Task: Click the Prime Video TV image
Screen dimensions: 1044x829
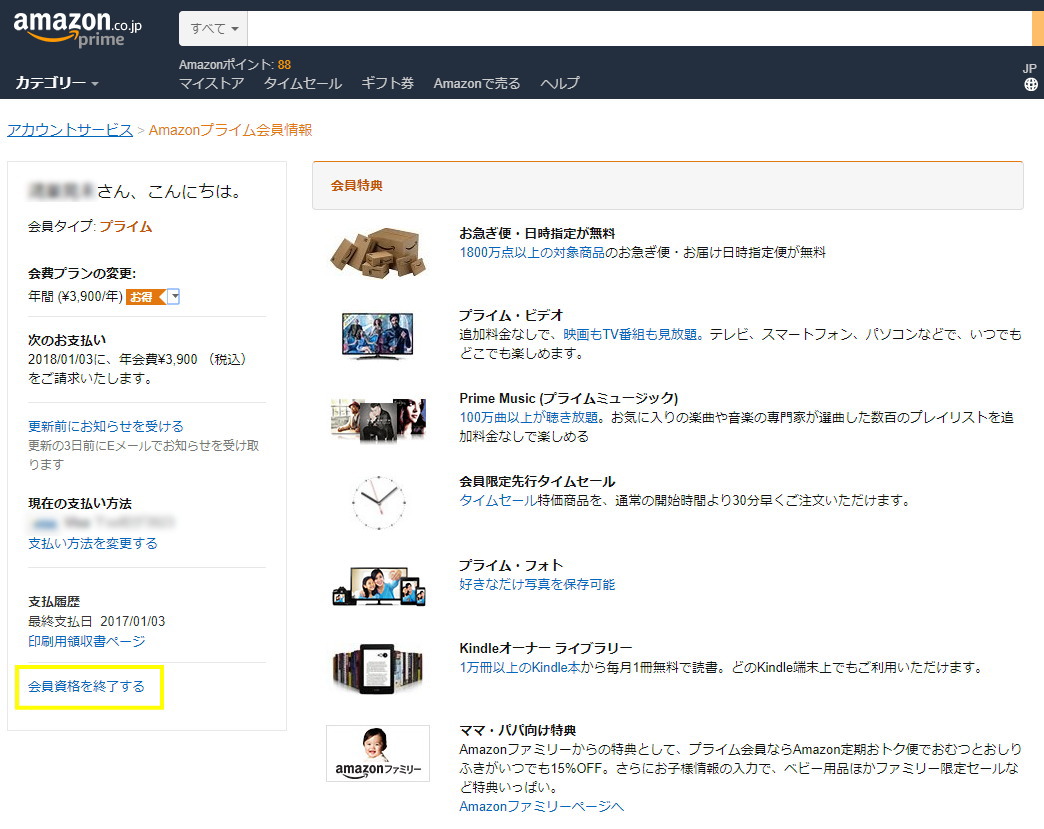Action: point(378,335)
